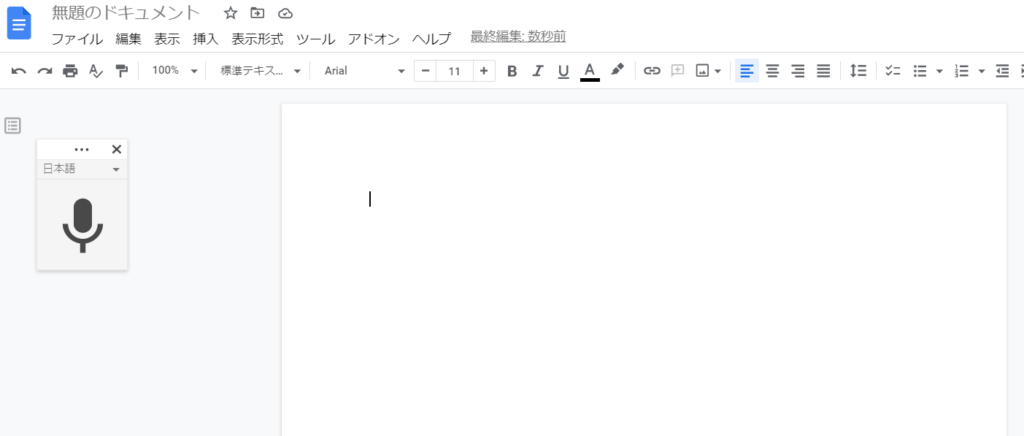Align text right
This screenshot has height=436, width=1024.
click(798, 71)
